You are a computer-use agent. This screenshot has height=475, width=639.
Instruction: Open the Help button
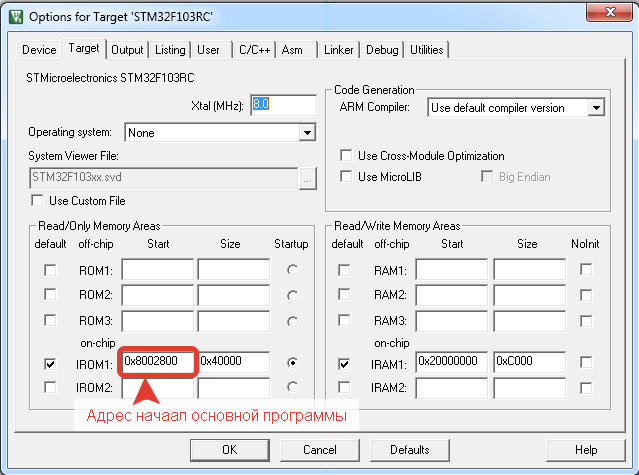pyautogui.click(x=586, y=450)
